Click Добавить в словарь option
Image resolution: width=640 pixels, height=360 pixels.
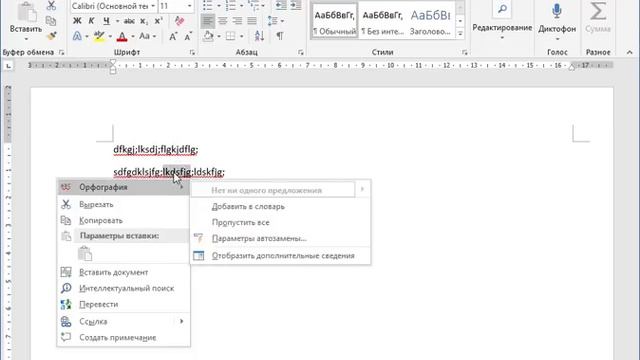280,207
